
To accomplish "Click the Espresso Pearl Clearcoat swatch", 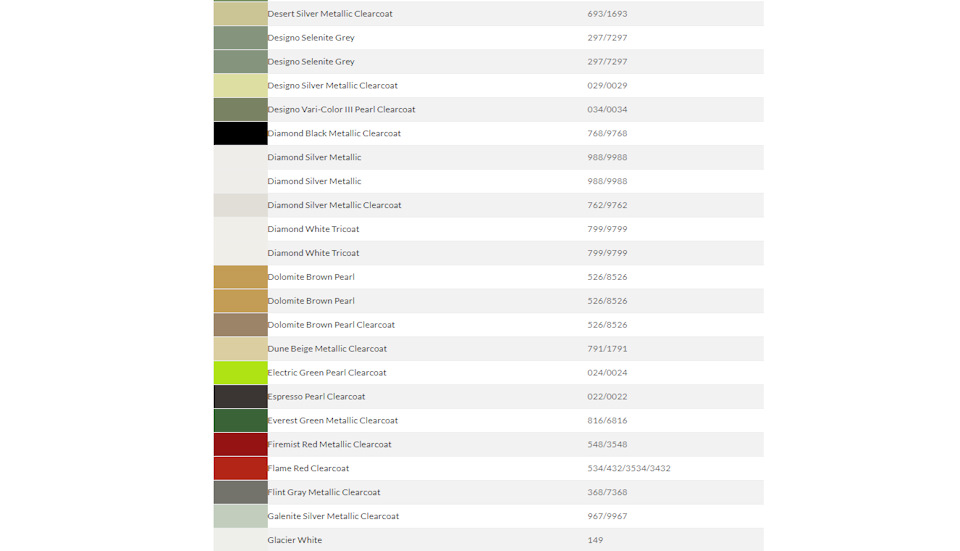I will click(x=240, y=396).
